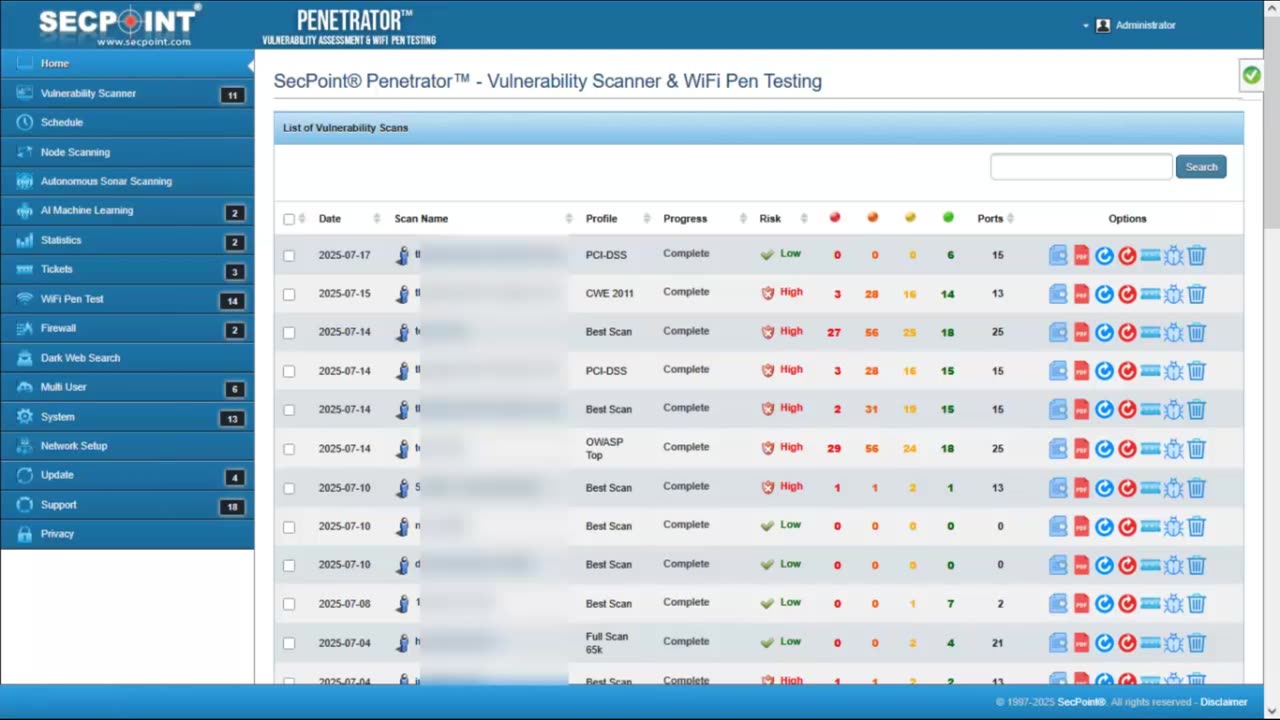The image size is (1280, 720).
Task: Open blue report icon in Full Scan 65k row
Action: tap(1058, 643)
